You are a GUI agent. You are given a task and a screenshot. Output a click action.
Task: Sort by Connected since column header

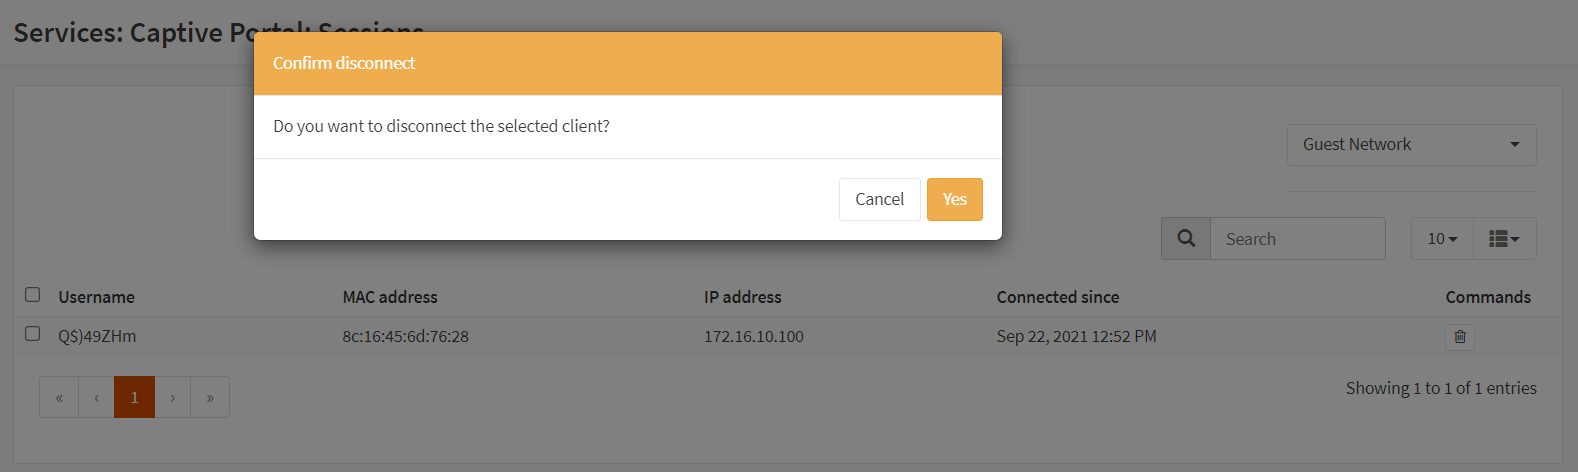click(x=1057, y=297)
